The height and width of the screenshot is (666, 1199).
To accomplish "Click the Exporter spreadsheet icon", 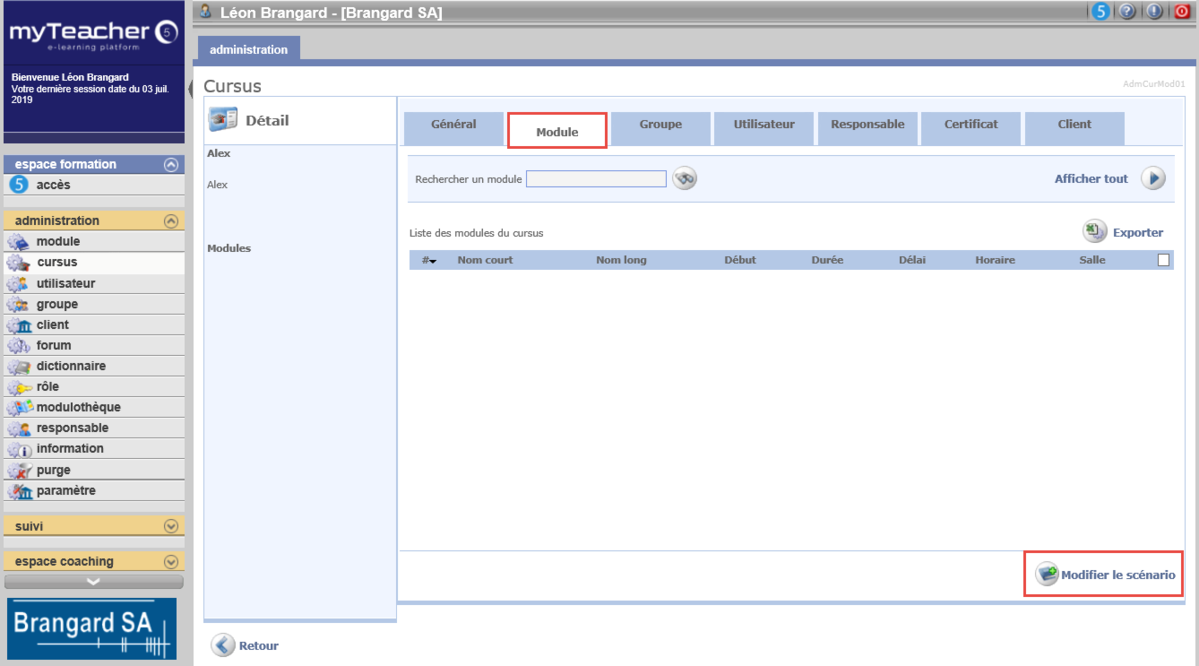I will click(1094, 232).
